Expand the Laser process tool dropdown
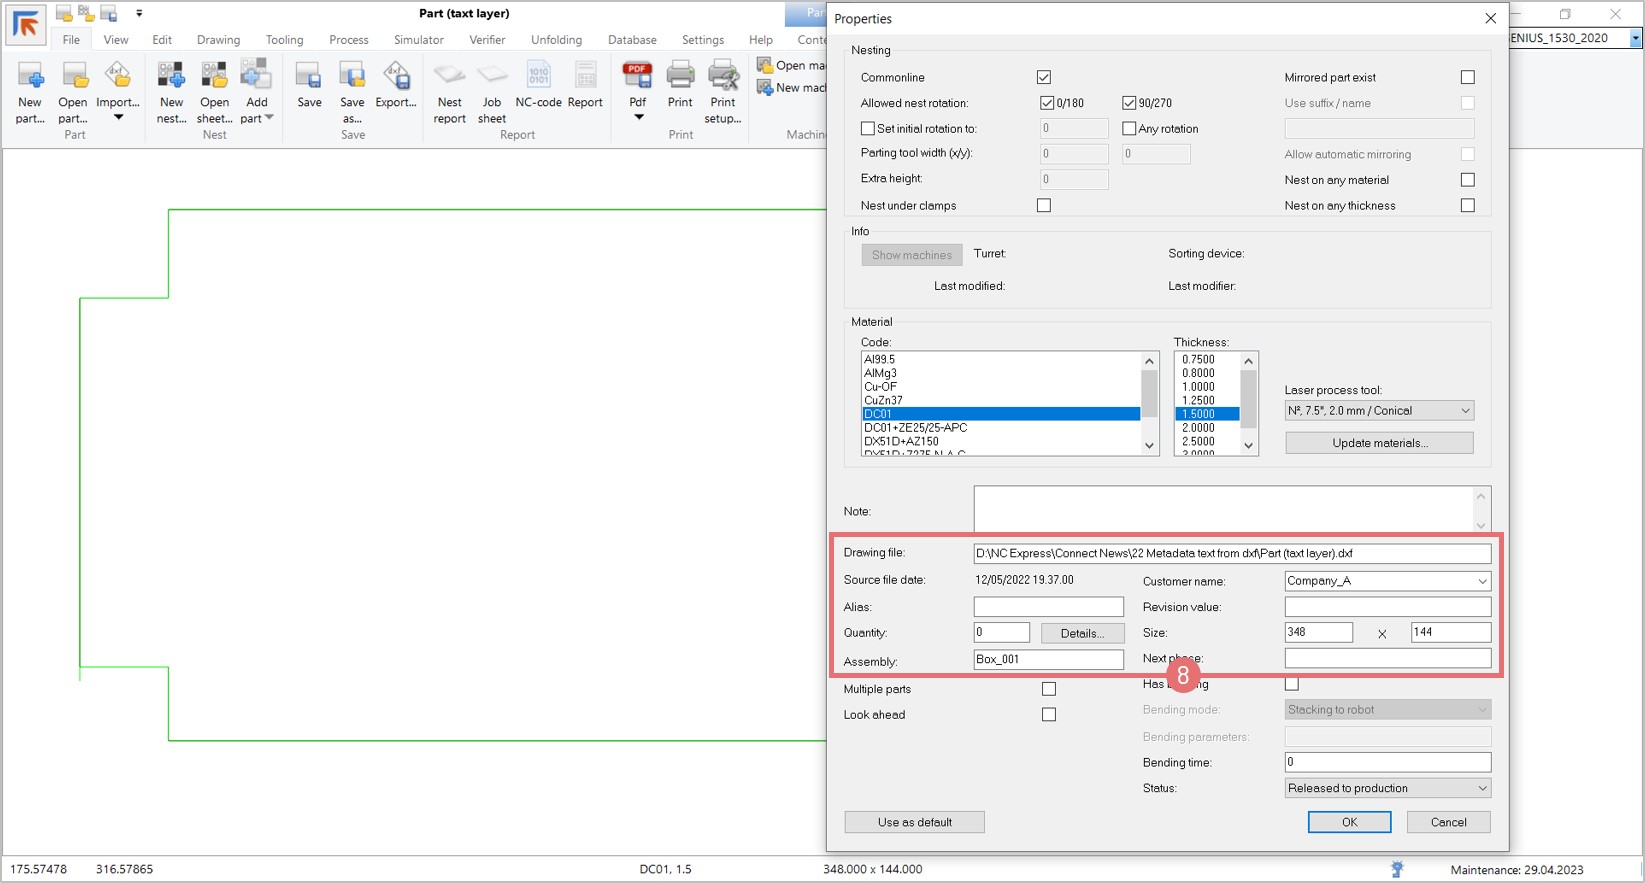The width and height of the screenshot is (1645, 883). [x=1465, y=411]
